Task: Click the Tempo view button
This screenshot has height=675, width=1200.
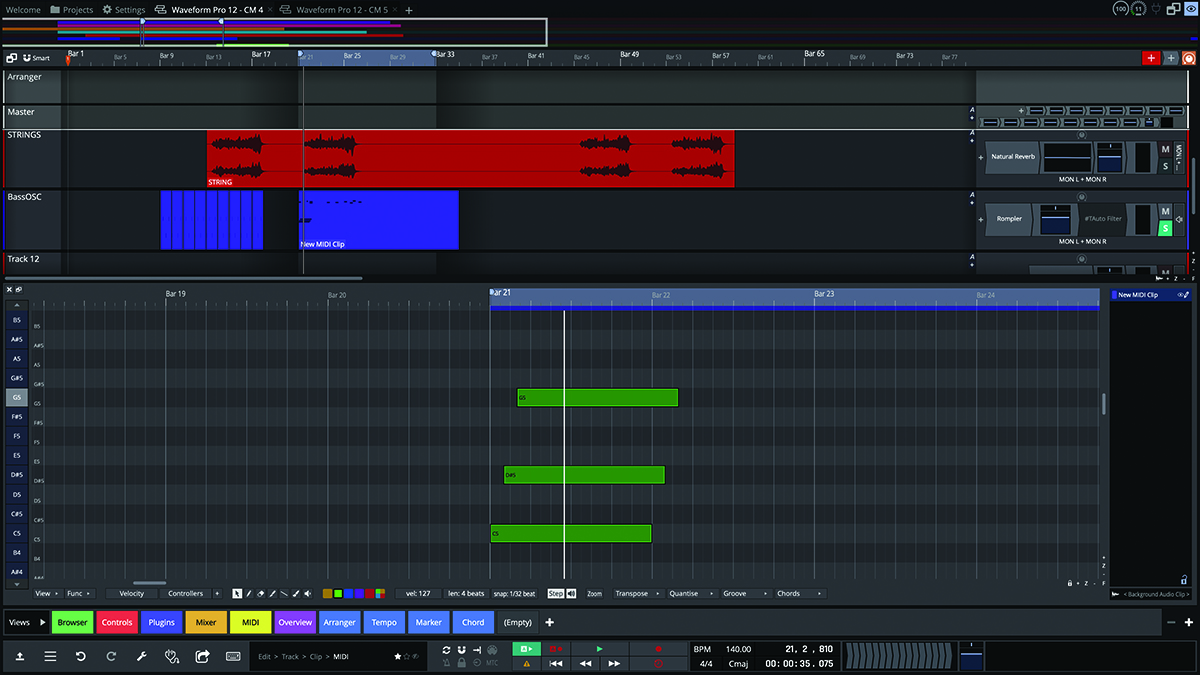Action: pyautogui.click(x=384, y=622)
